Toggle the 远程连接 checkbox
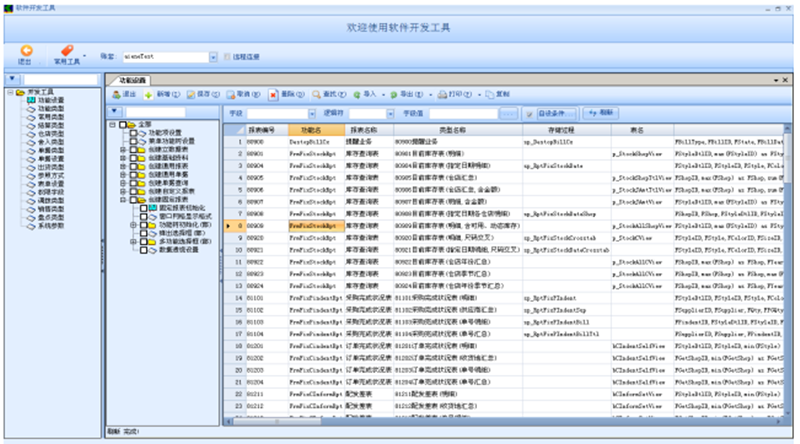The image size is (800, 444). click(x=228, y=57)
